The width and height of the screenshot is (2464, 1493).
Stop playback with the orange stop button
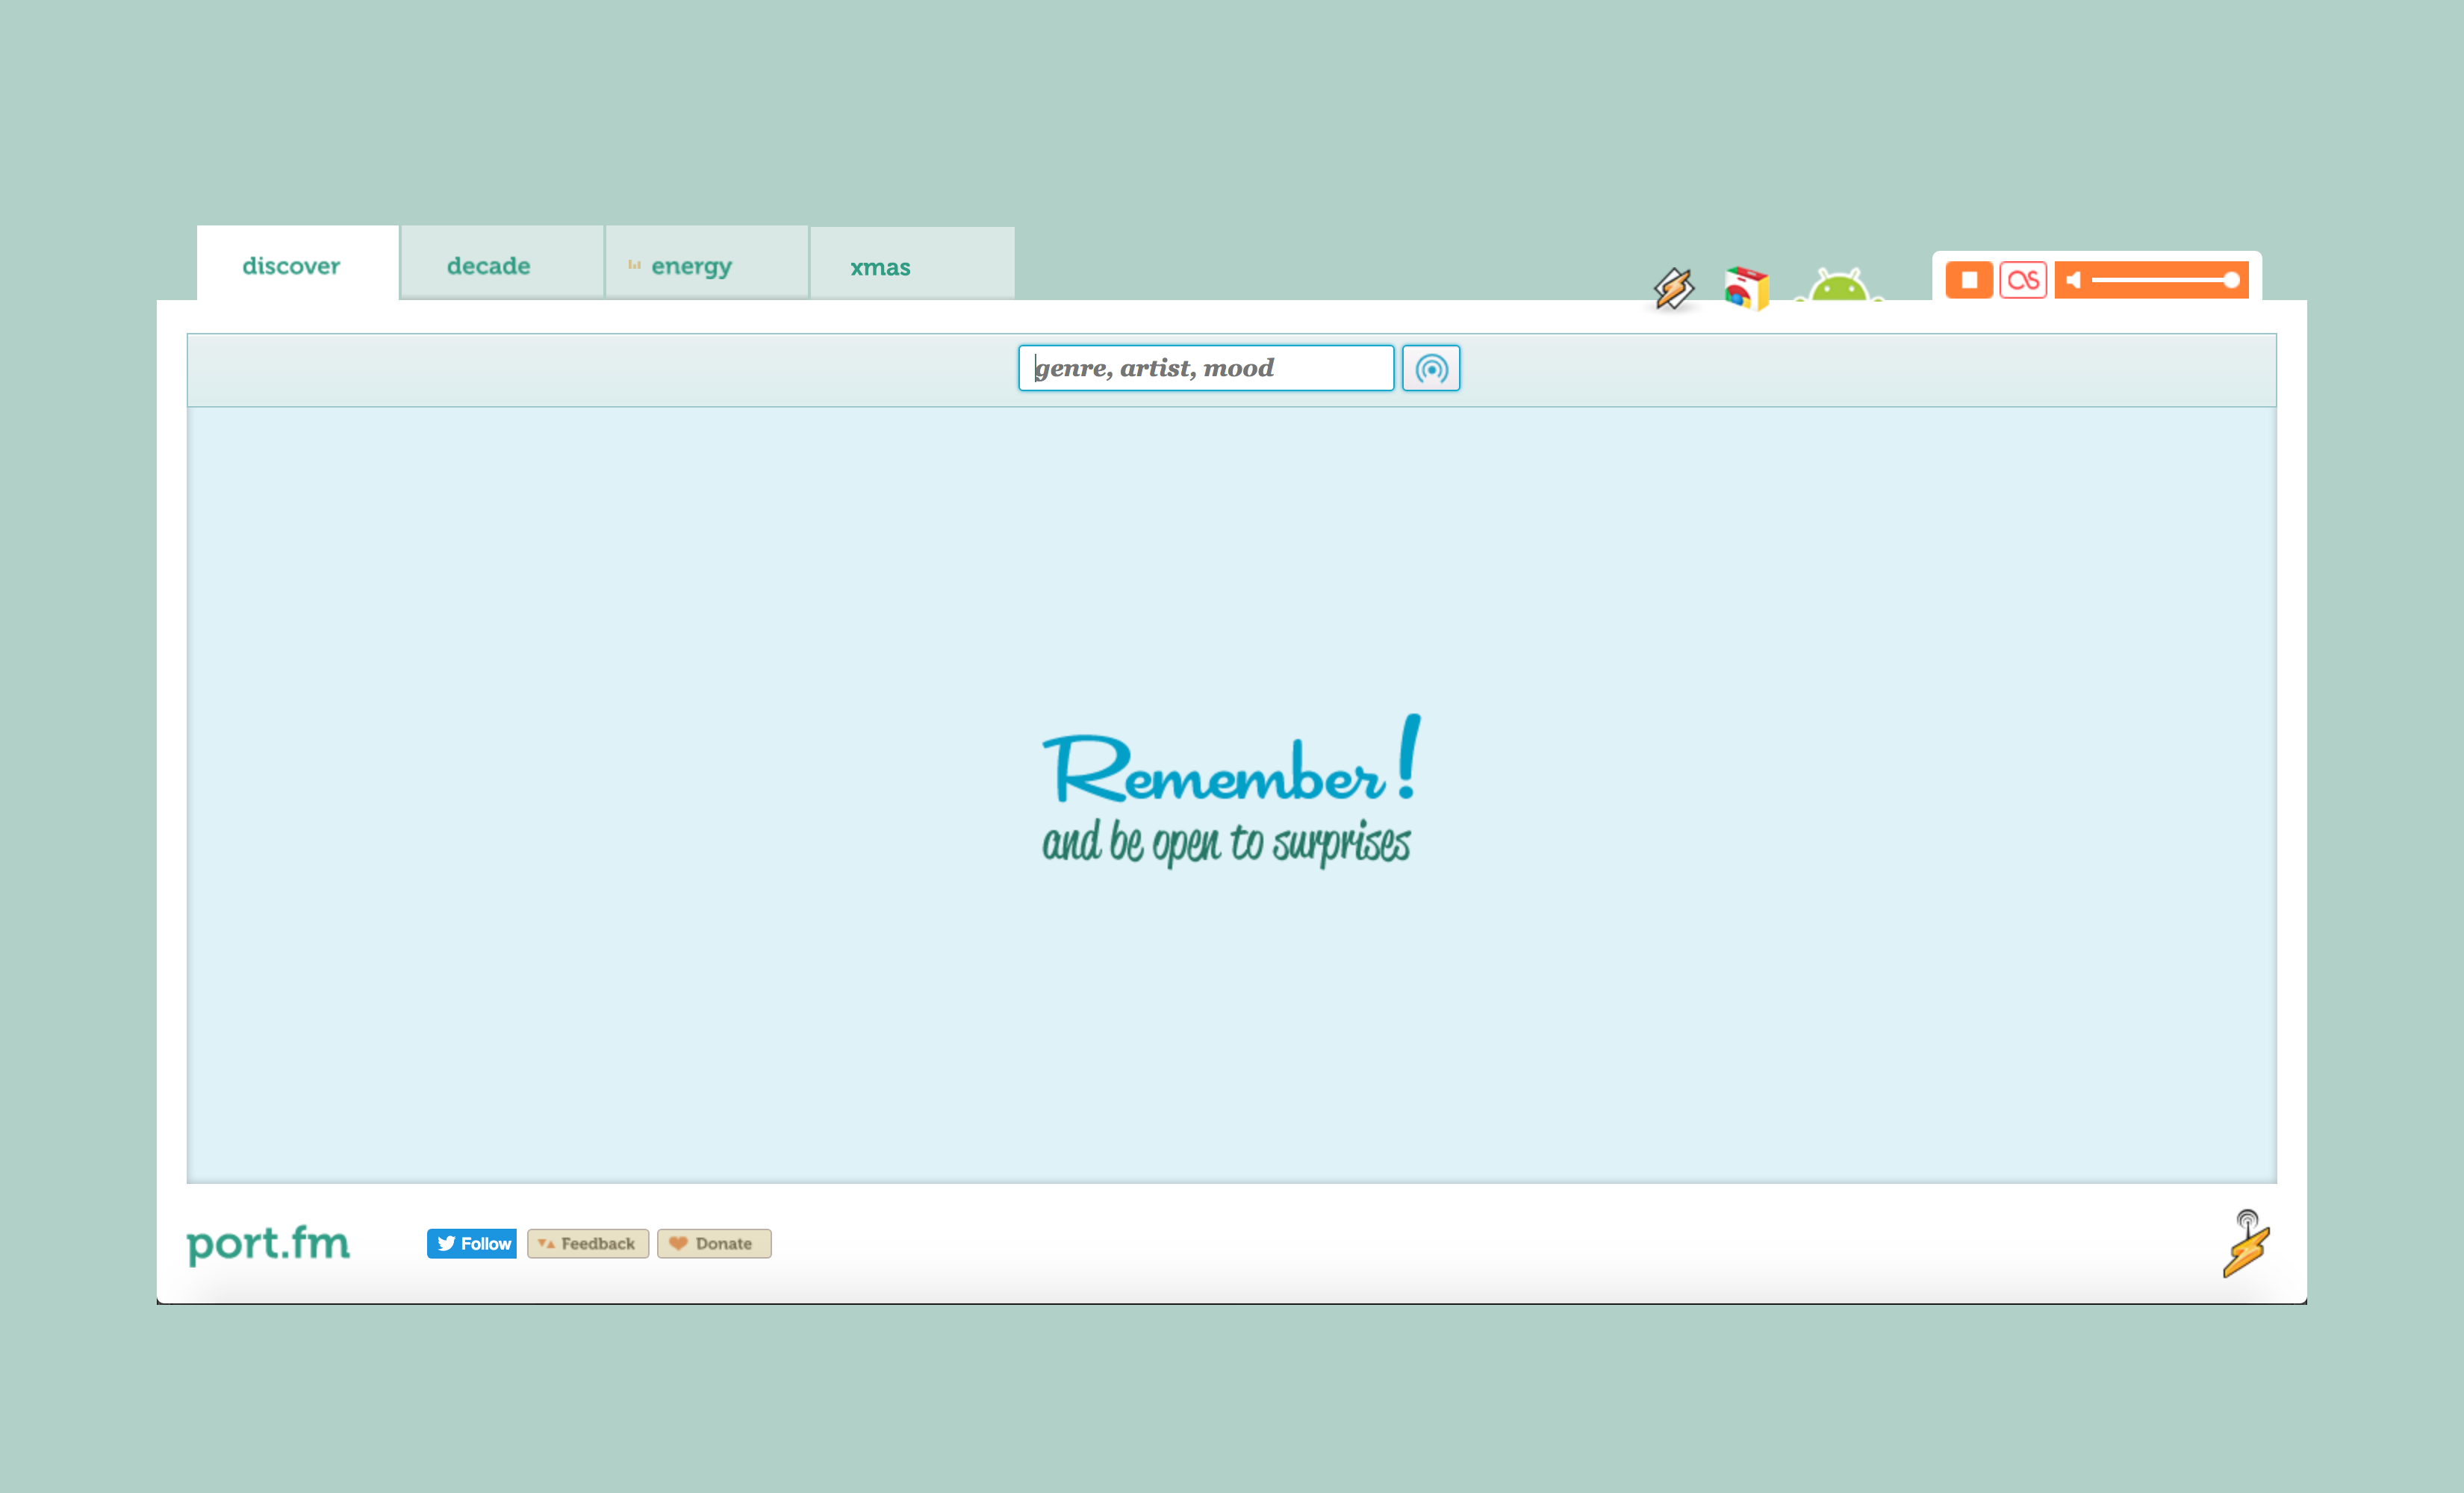tap(1969, 280)
